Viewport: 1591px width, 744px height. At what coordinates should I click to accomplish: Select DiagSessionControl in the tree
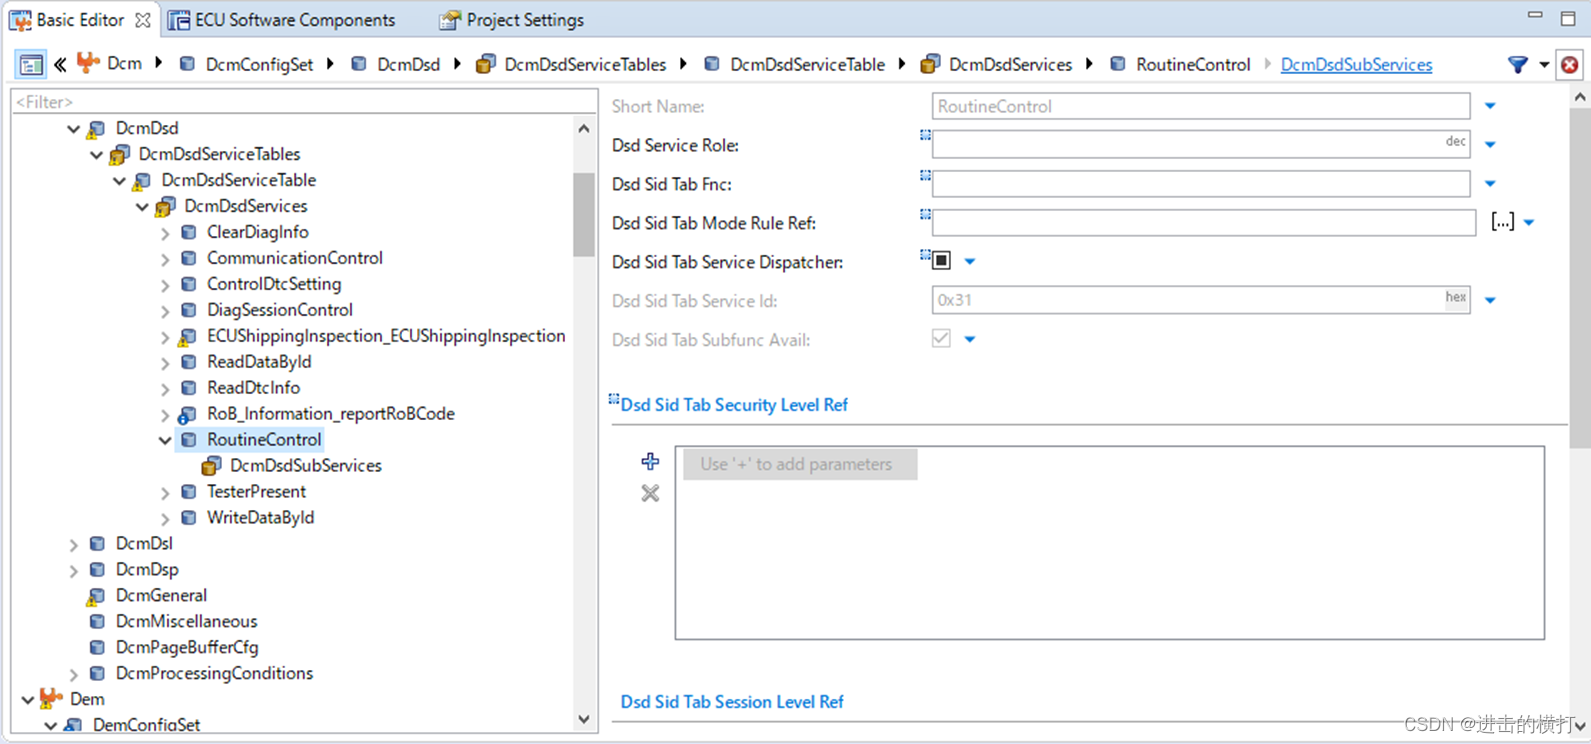(280, 310)
